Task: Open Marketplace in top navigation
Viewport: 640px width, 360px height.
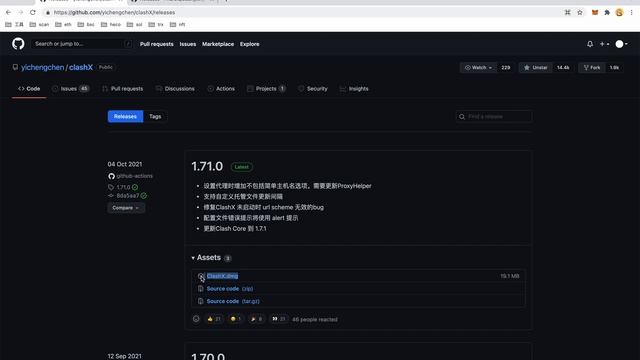Action: coord(218,44)
